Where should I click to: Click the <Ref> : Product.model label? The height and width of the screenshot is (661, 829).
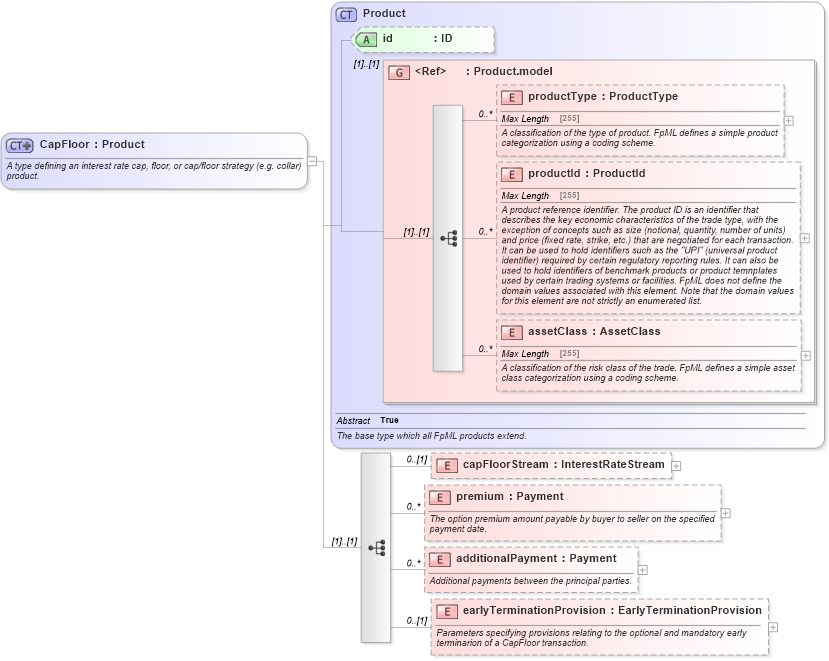pyautogui.click(x=484, y=71)
